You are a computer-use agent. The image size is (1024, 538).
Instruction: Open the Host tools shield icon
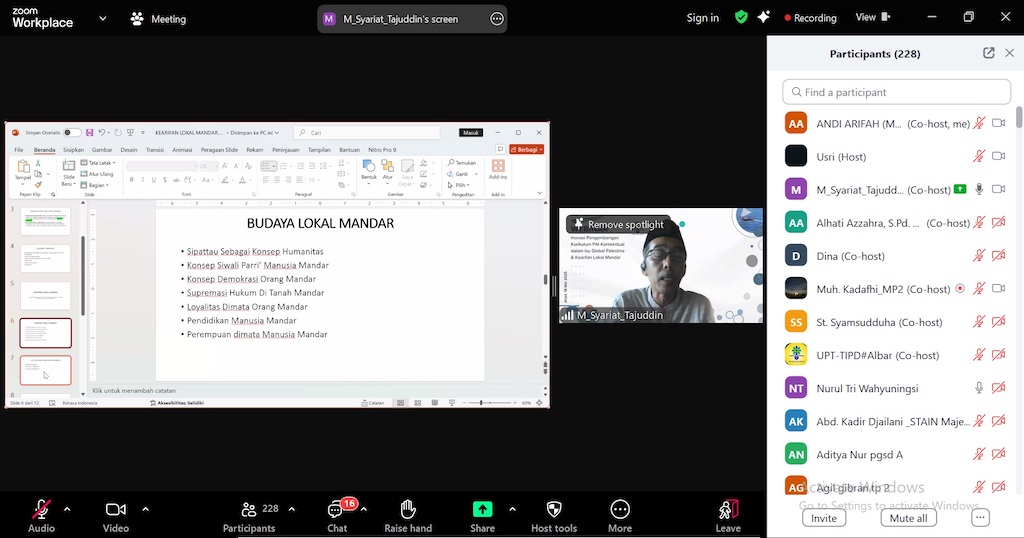pyautogui.click(x=554, y=510)
